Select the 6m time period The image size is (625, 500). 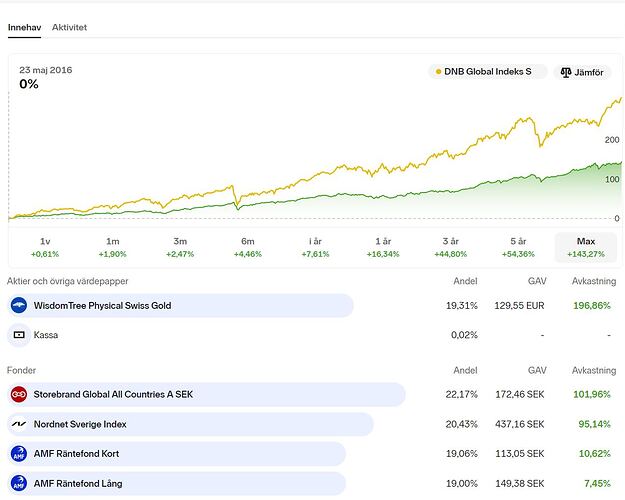coord(248,247)
